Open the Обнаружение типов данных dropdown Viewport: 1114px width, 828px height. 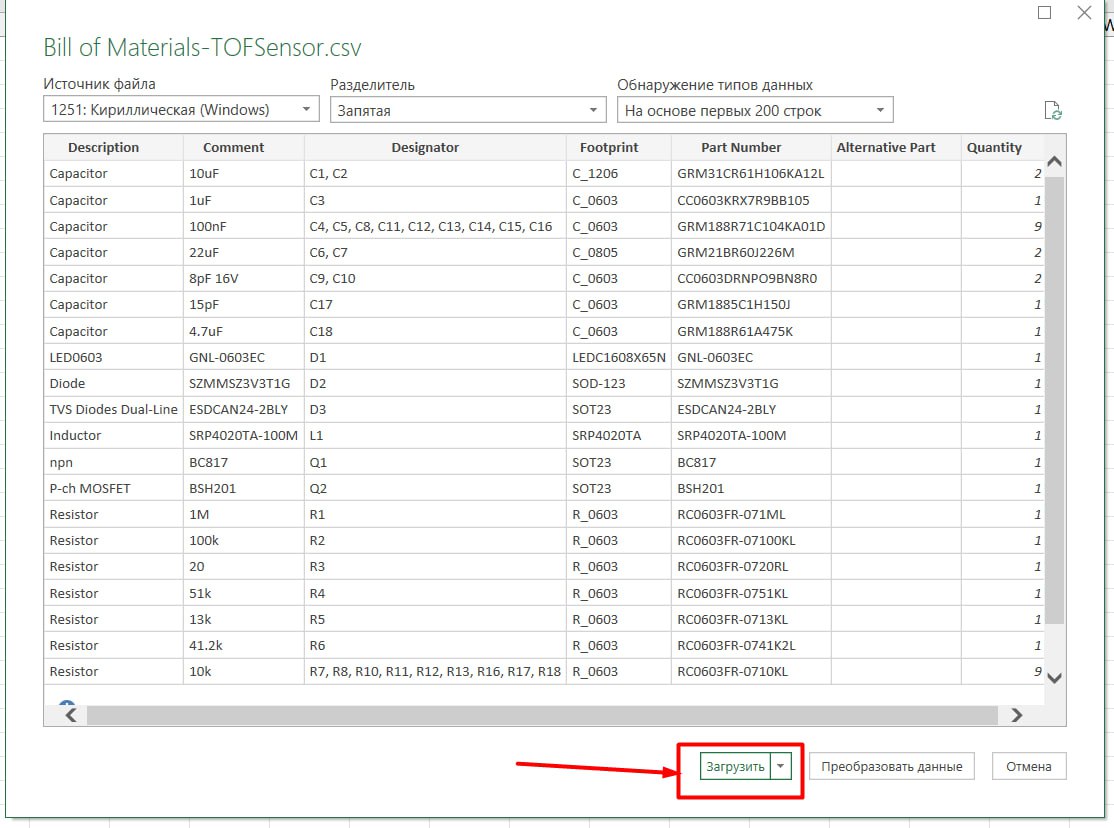point(754,110)
